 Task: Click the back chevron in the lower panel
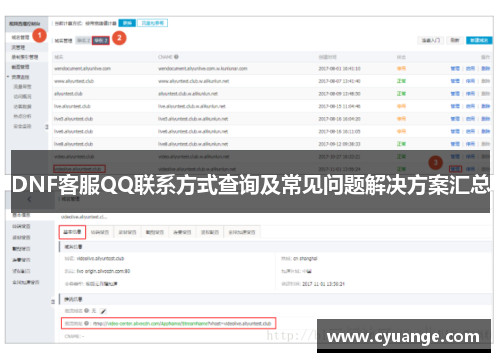coord(29,199)
